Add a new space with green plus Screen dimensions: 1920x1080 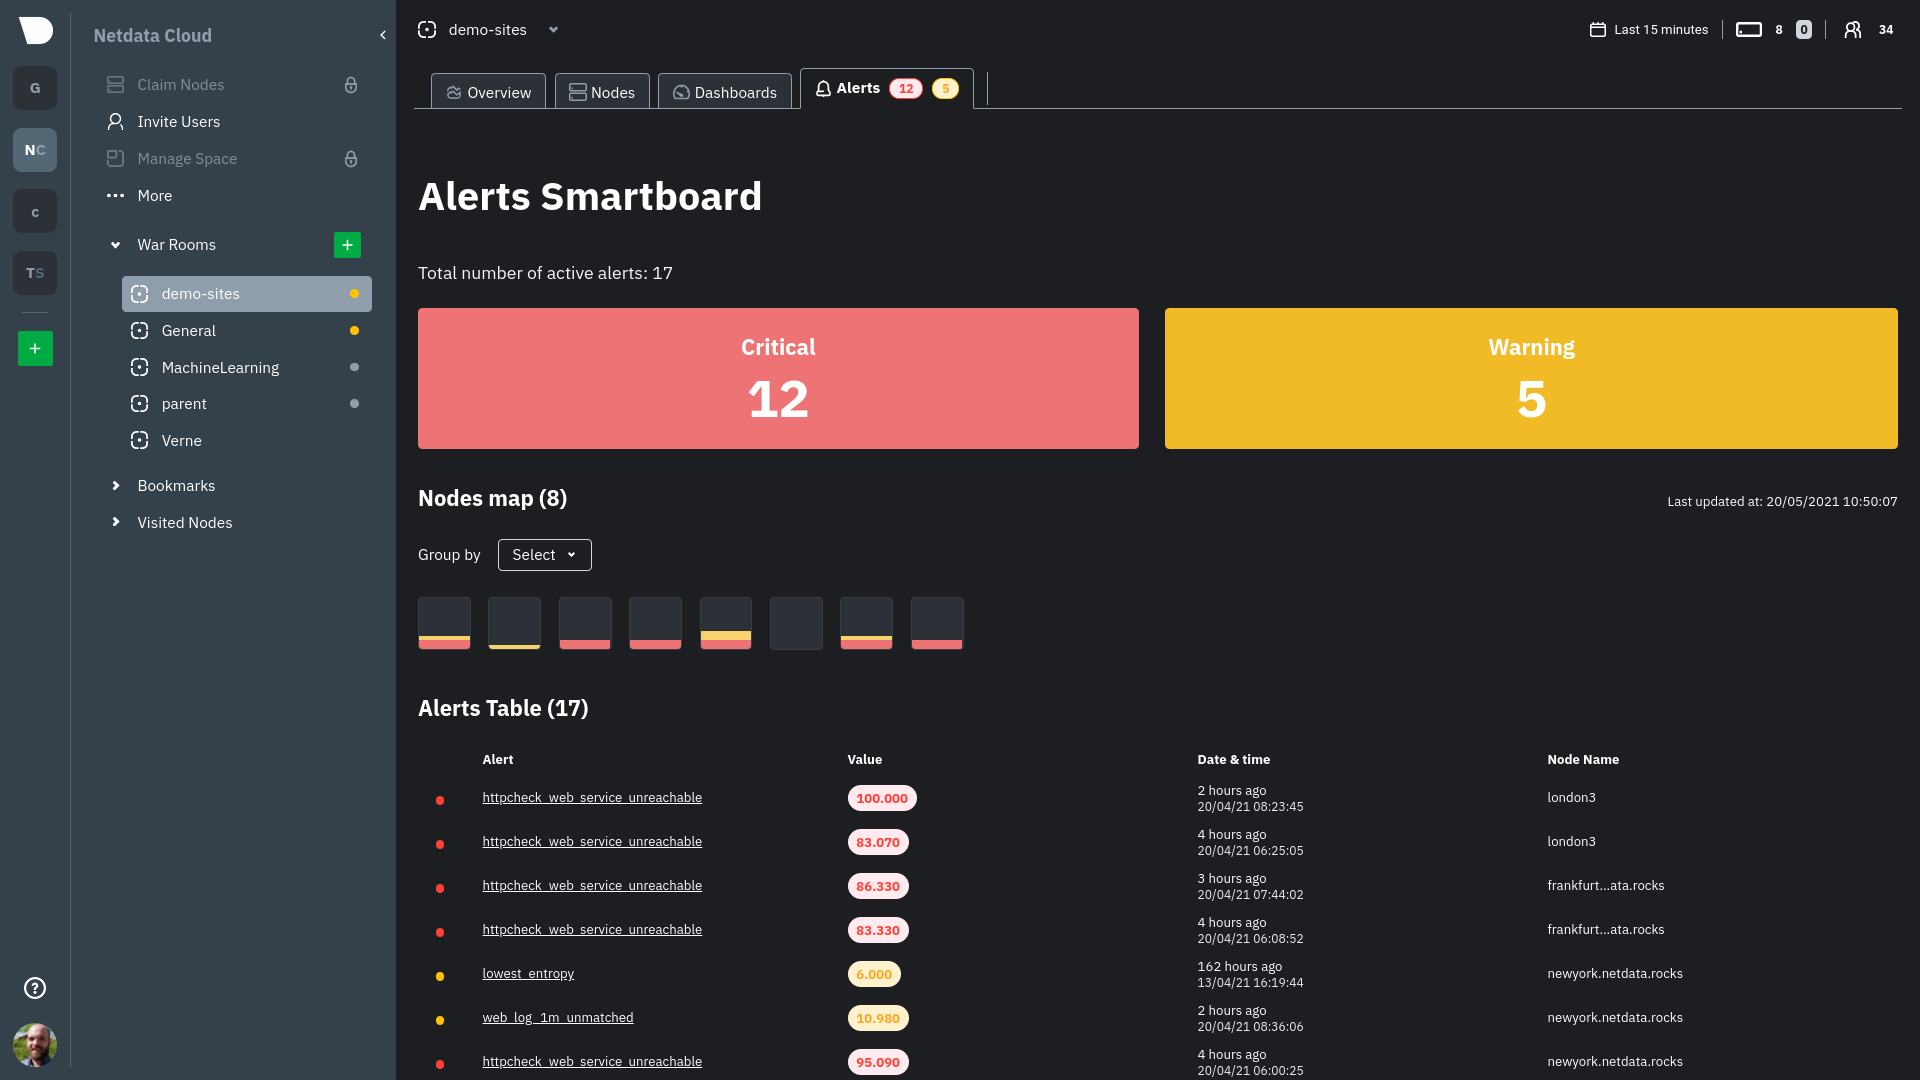[35, 348]
